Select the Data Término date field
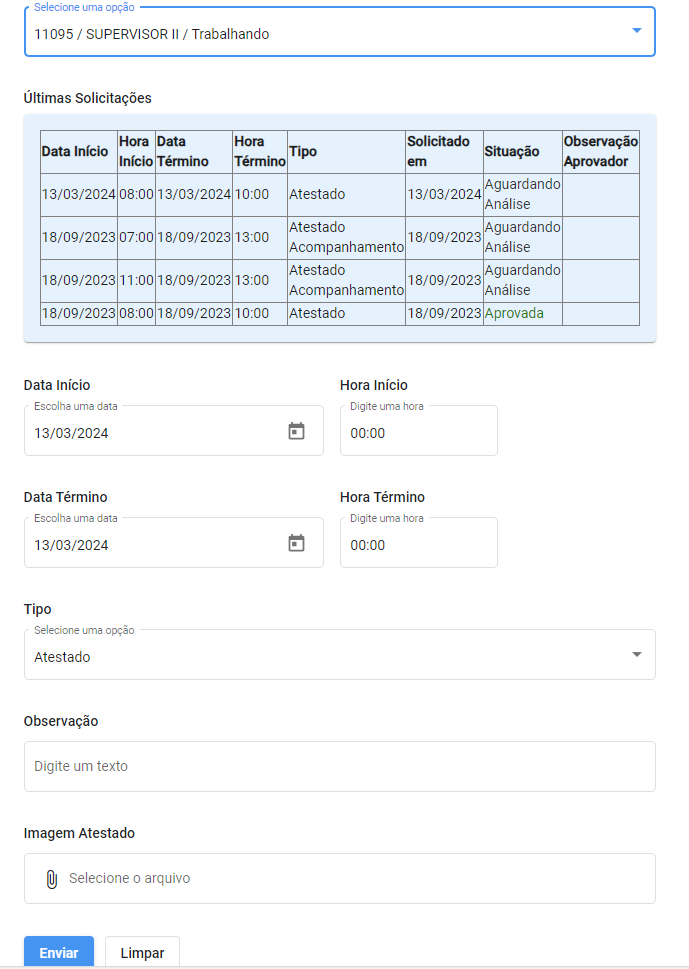 tap(174, 543)
